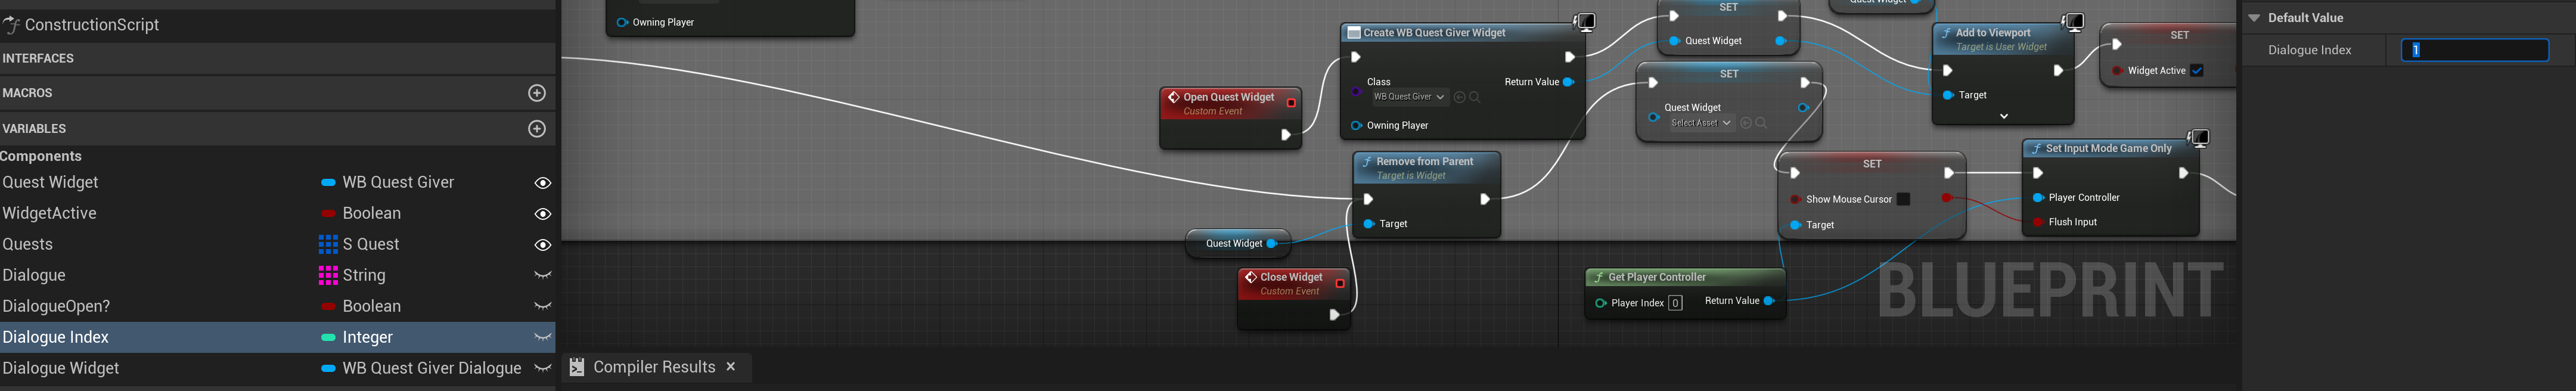The width and height of the screenshot is (2576, 391).
Task: Select the Components category row
Action: click(x=277, y=156)
